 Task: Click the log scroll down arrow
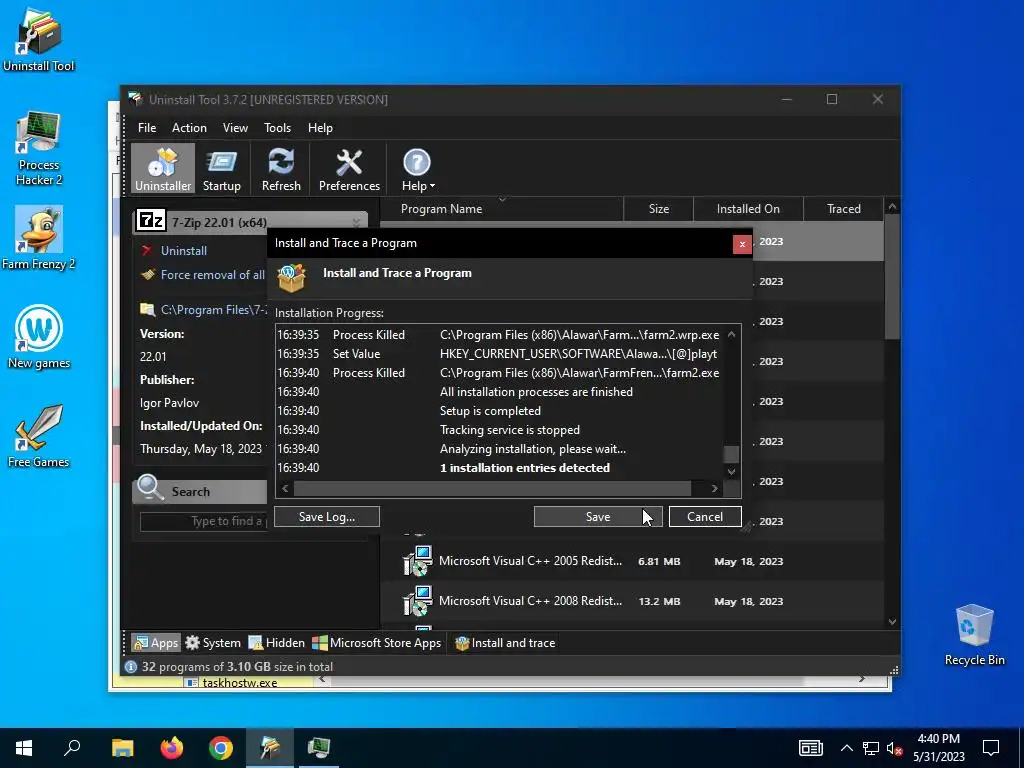(731, 471)
